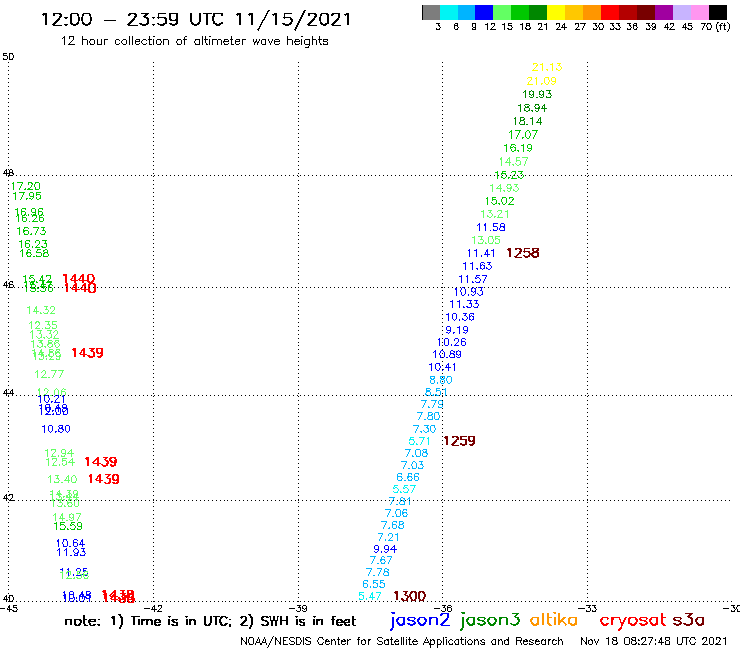The width and height of the screenshot is (740, 650).
Task: Select the blue value 10.80
Action: (56, 429)
